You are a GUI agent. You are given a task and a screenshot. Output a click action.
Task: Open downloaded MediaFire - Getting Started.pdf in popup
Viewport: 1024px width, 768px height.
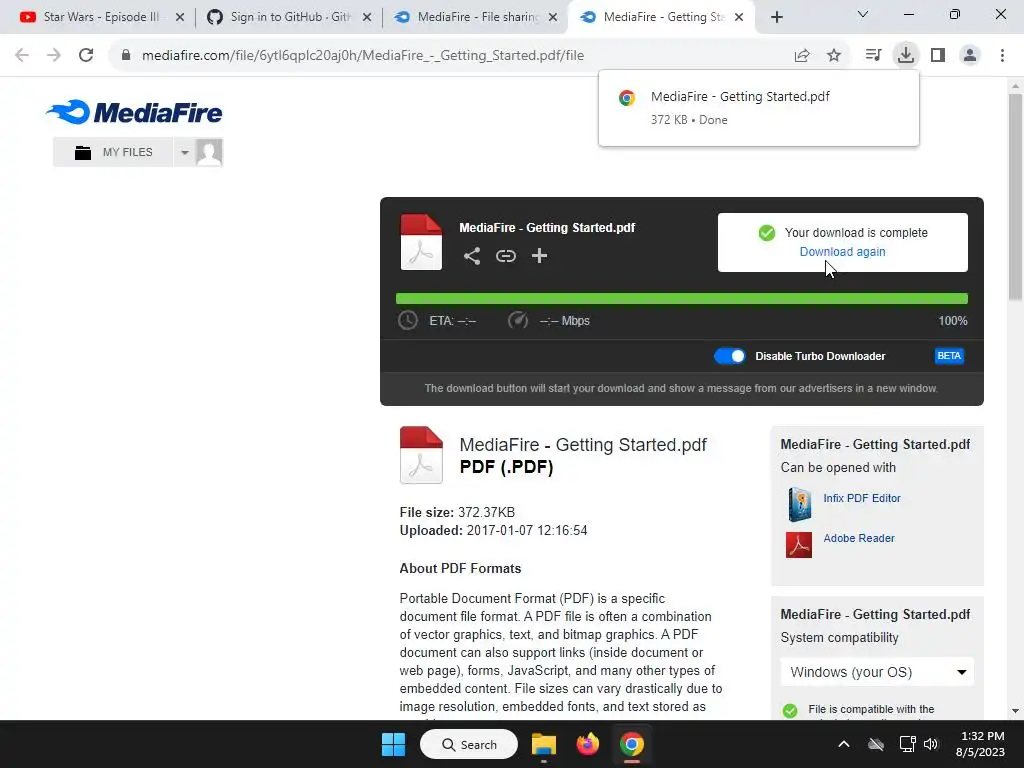(759, 108)
